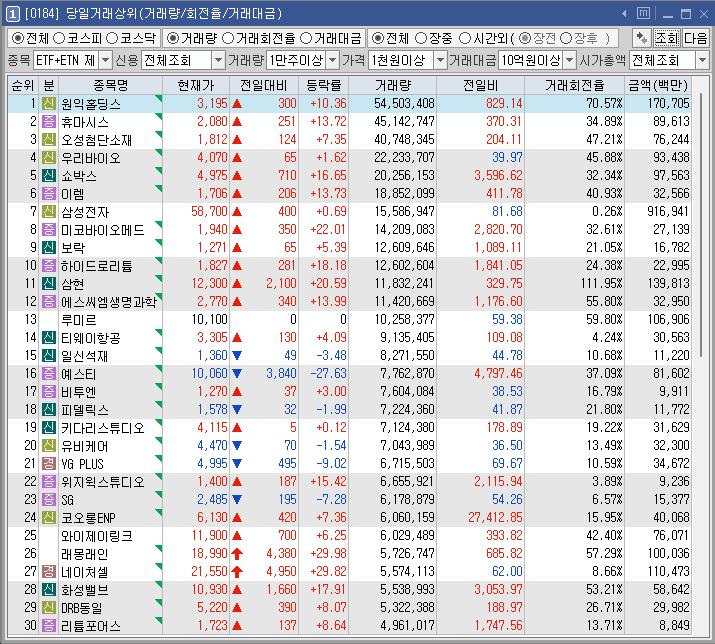Screen dimensions: 715x644
Task: Open the 신용 전체조회 dropdown
Action: pos(218,60)
